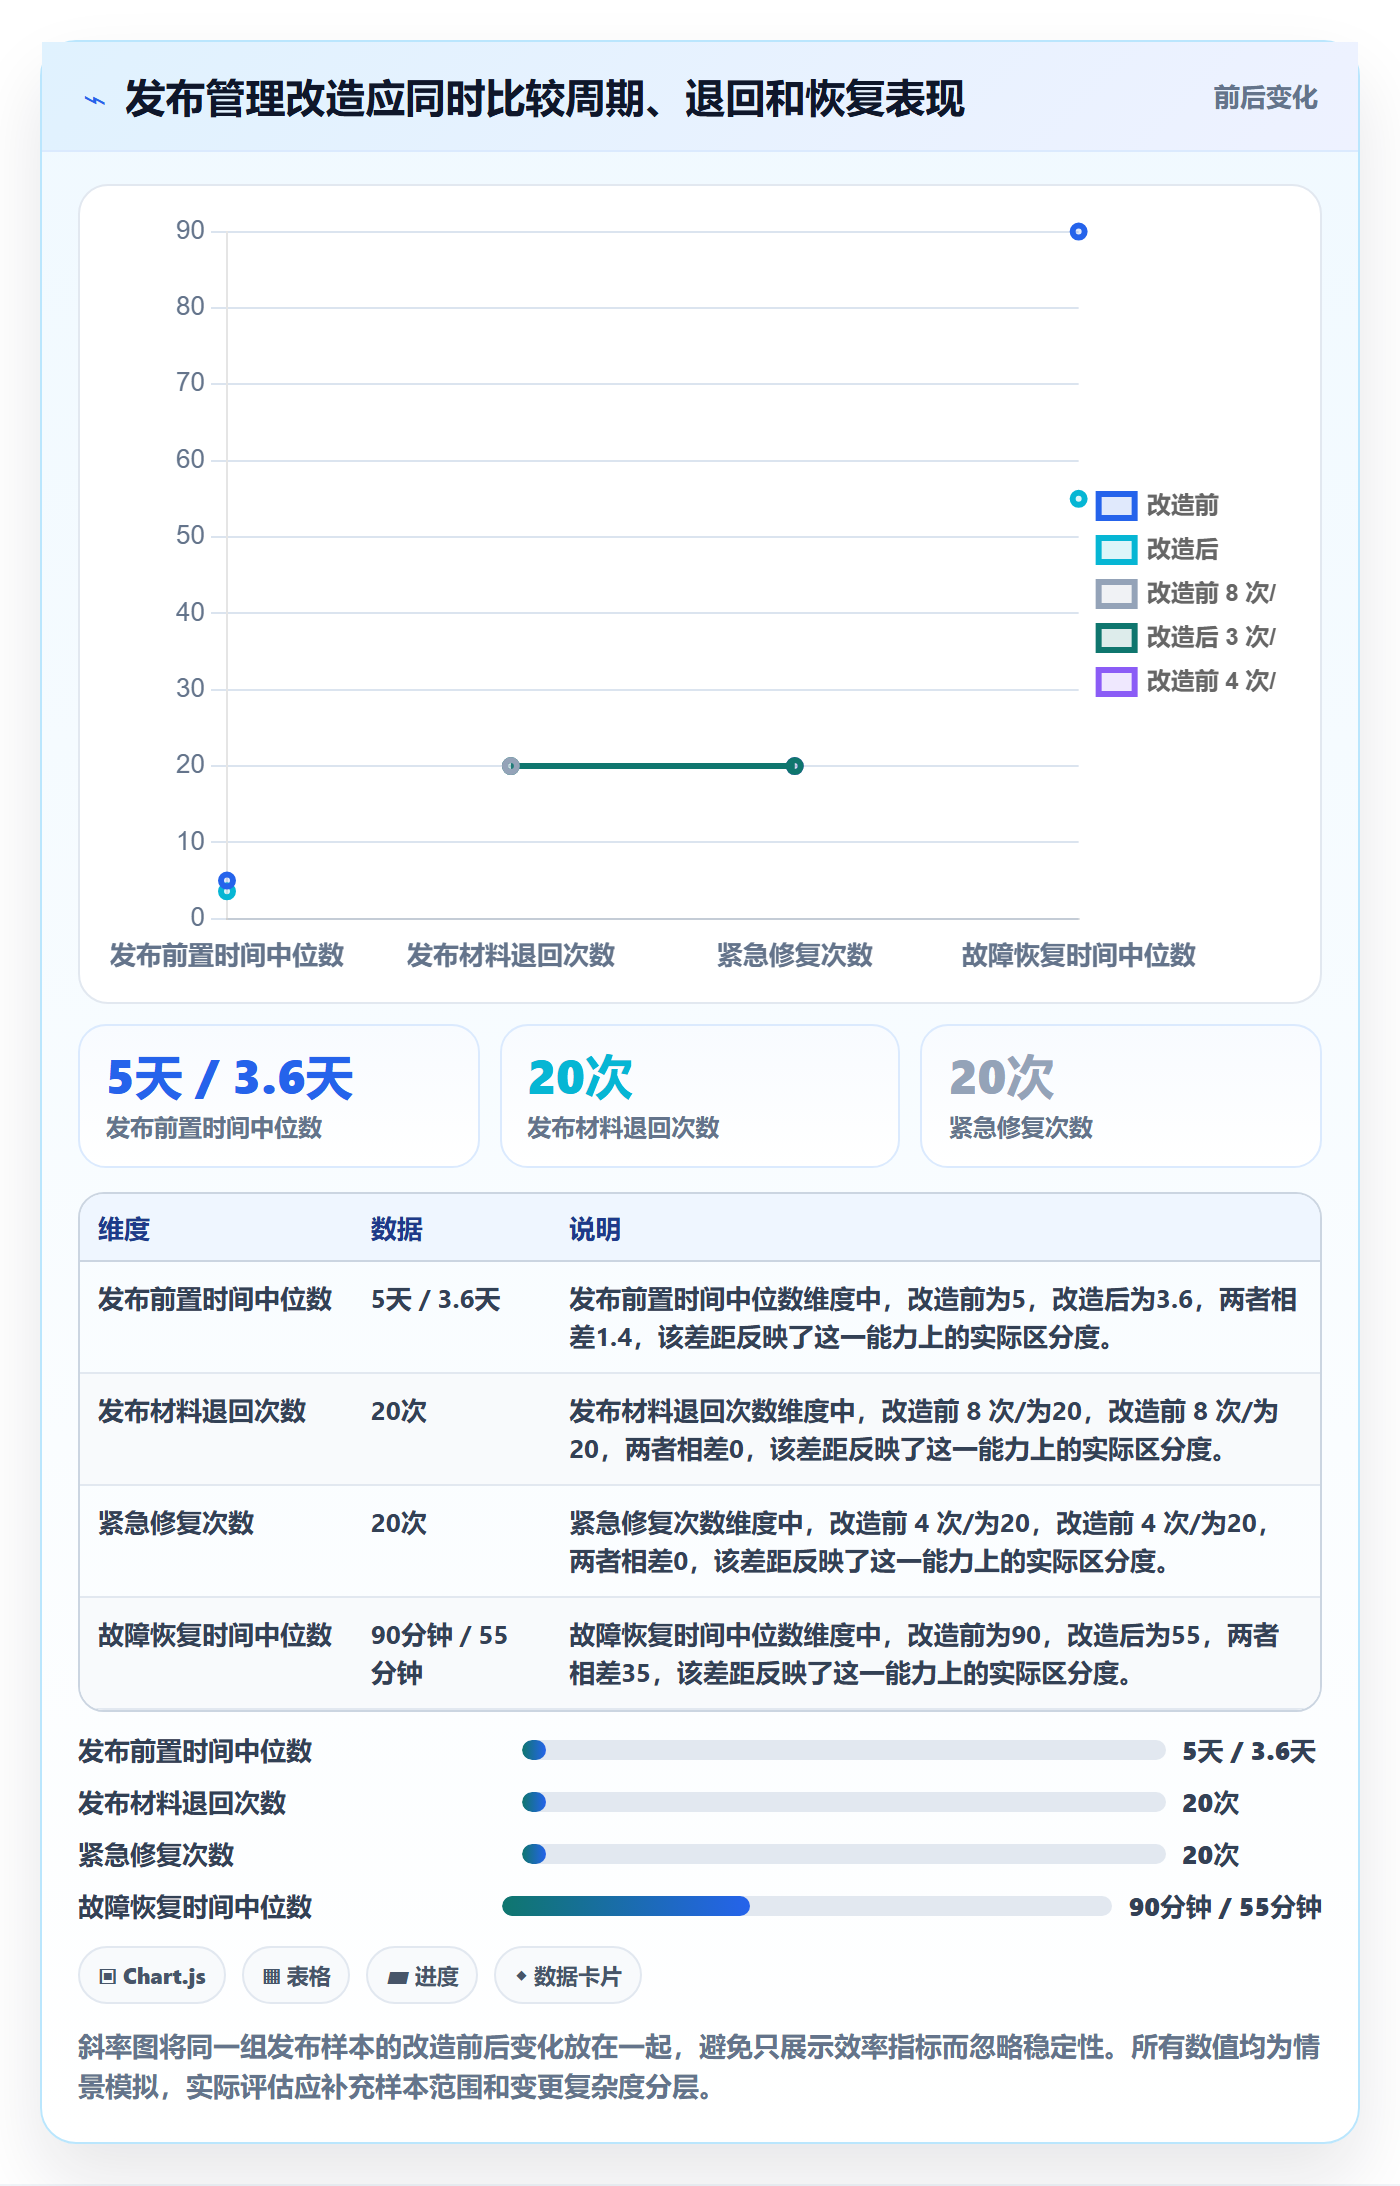Toggle the 改造前 8 次/ legend entry
Viewport: 1400px width, 2186px height.
[x=1186, y=594]
